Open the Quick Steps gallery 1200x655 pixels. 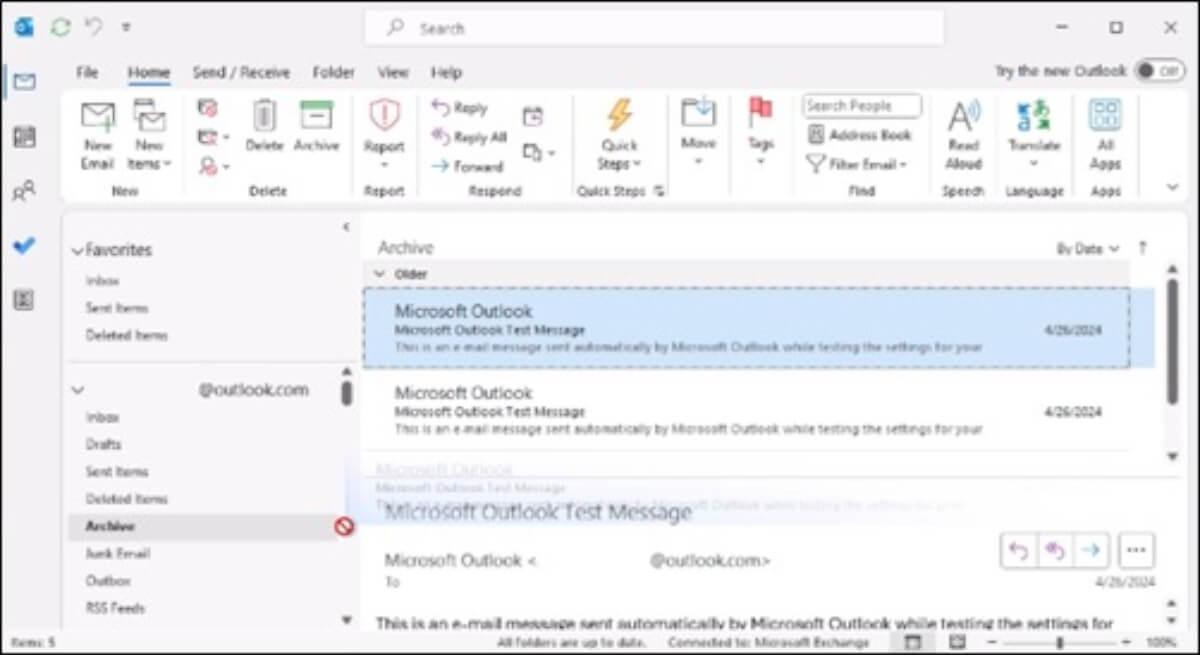pos(620,135)
